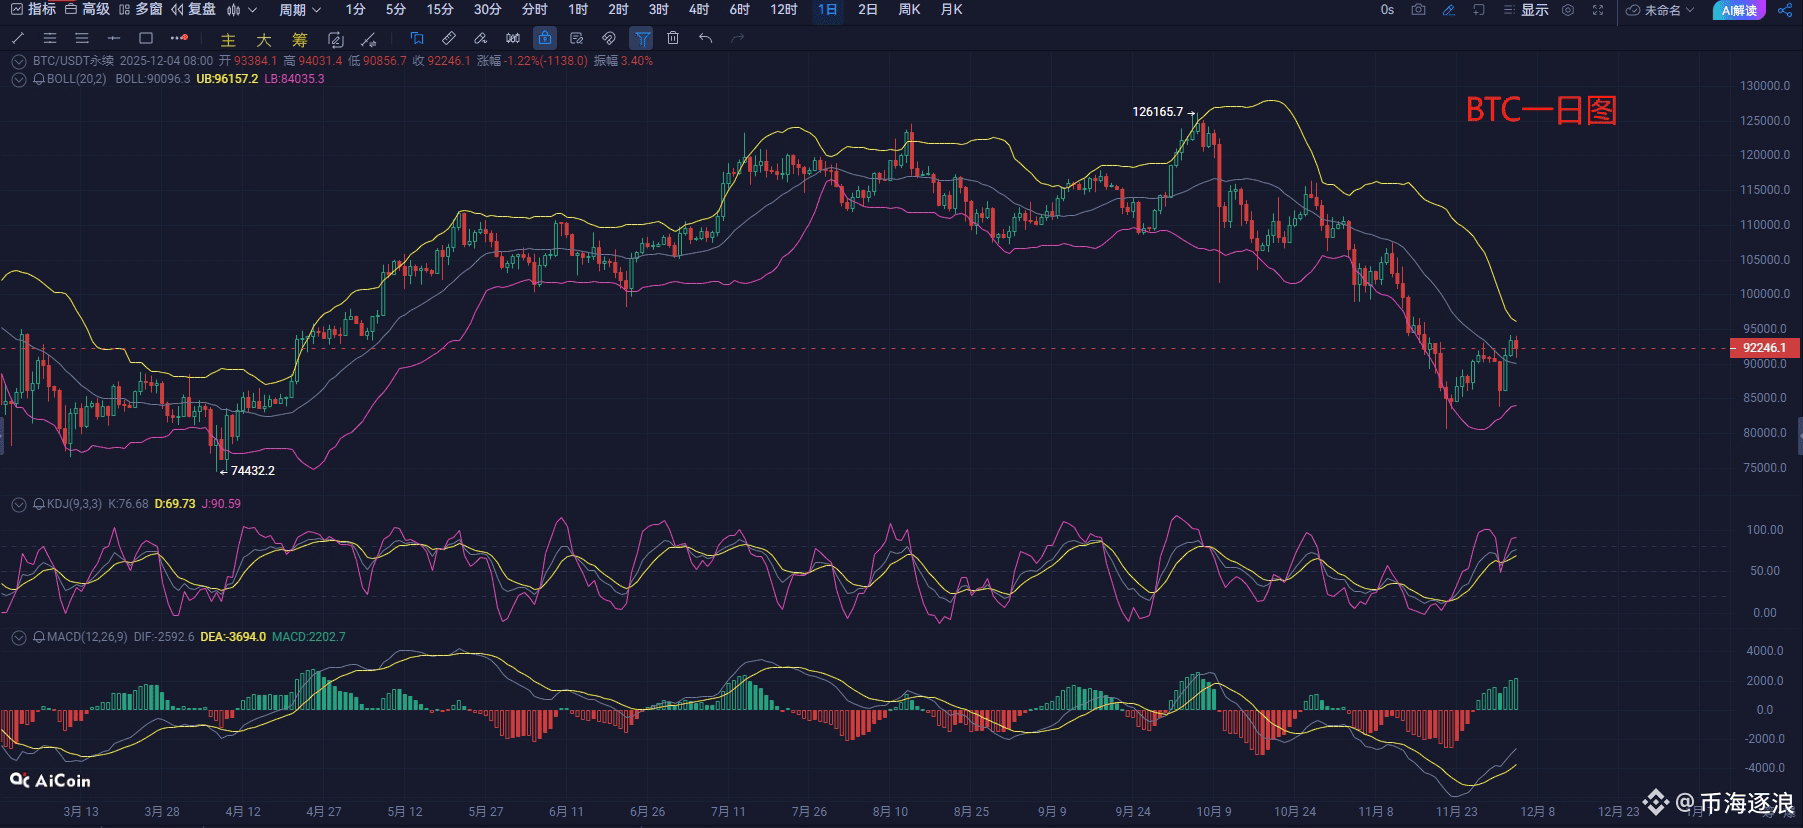
Task: Expand the candlestick chart type dropdown
Action: pos(242,10)
